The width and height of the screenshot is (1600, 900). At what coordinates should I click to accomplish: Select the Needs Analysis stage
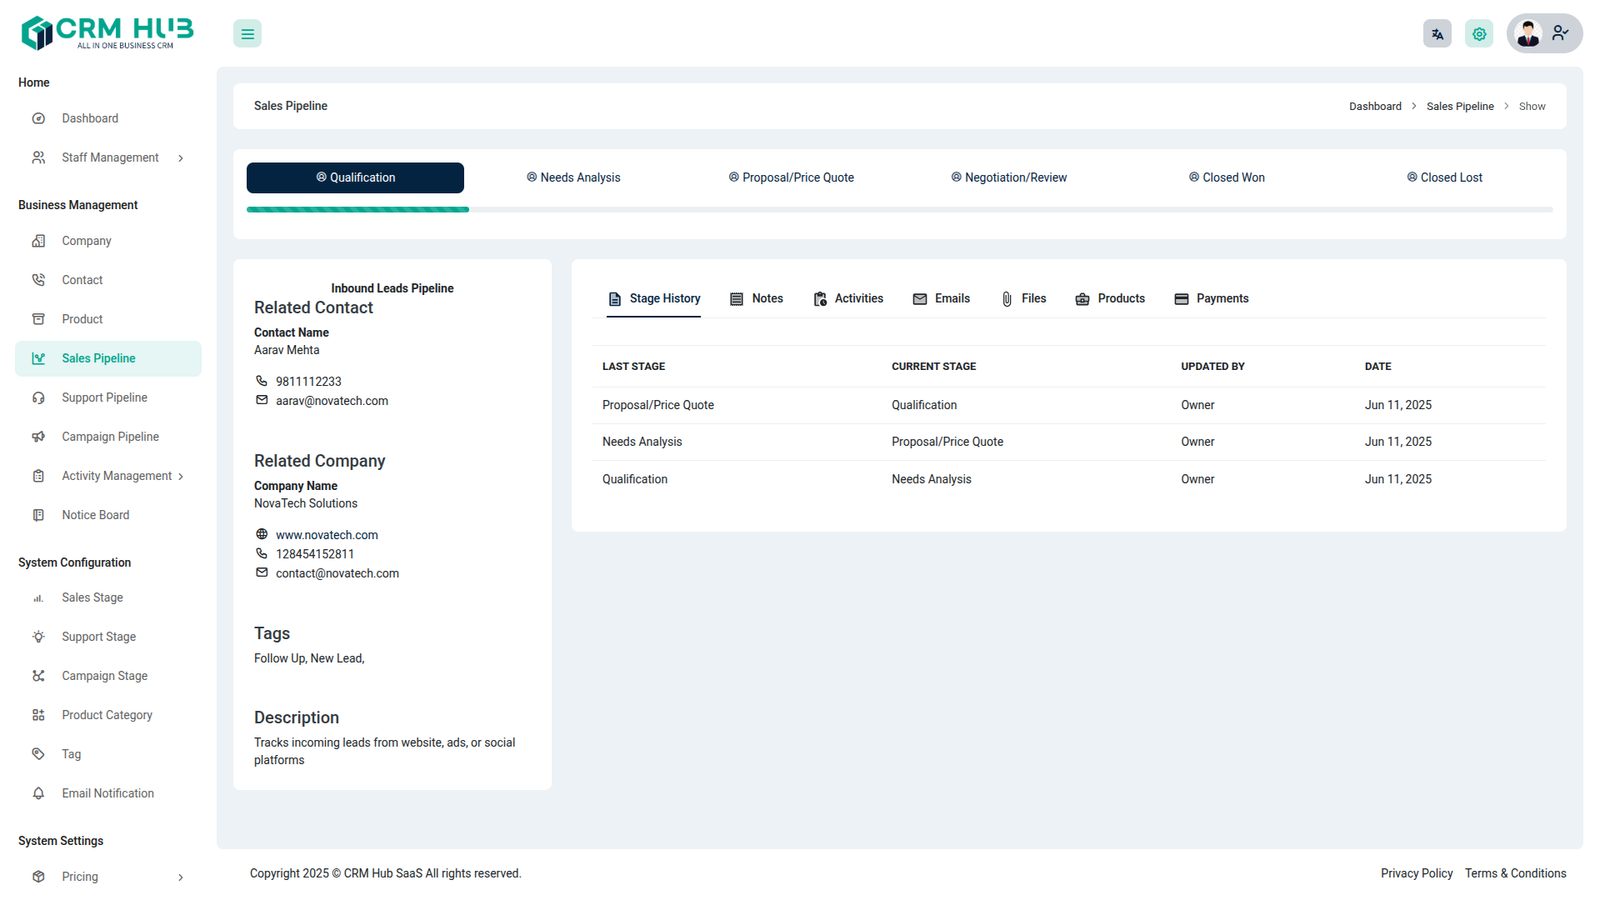pyautogui.click(x=574, y=178)
